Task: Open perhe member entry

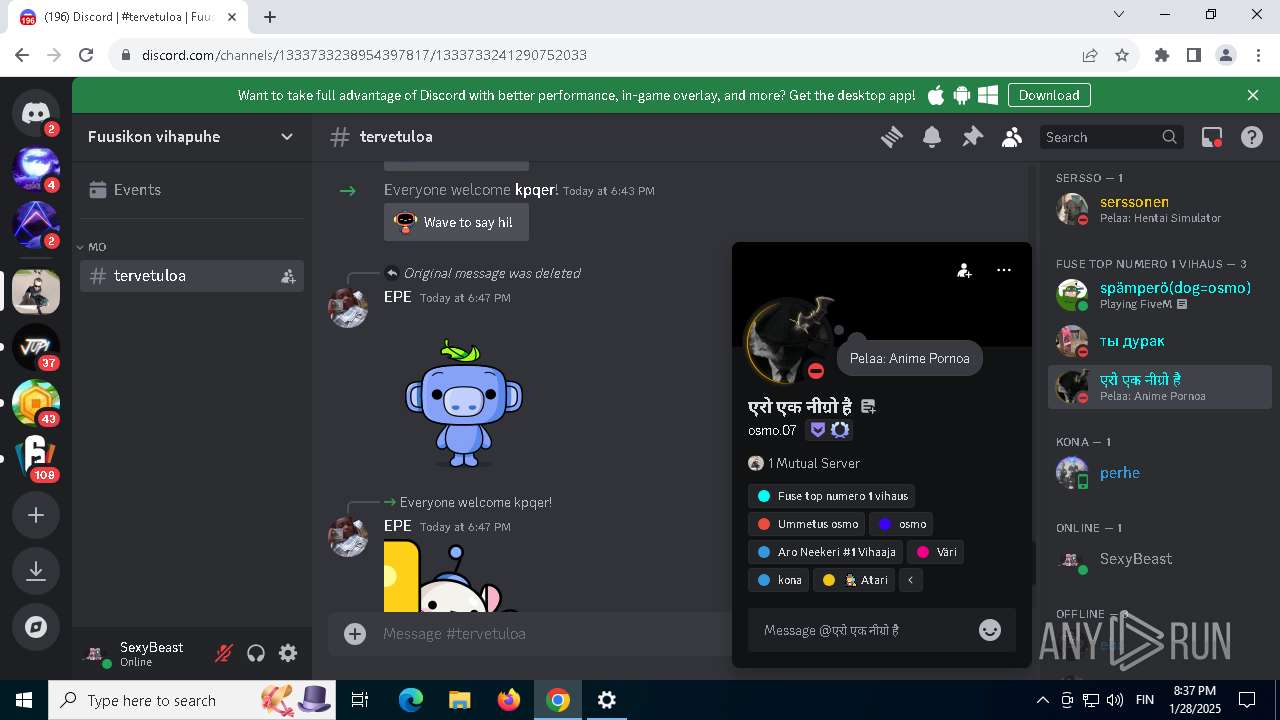Action: coord(1160,473)
